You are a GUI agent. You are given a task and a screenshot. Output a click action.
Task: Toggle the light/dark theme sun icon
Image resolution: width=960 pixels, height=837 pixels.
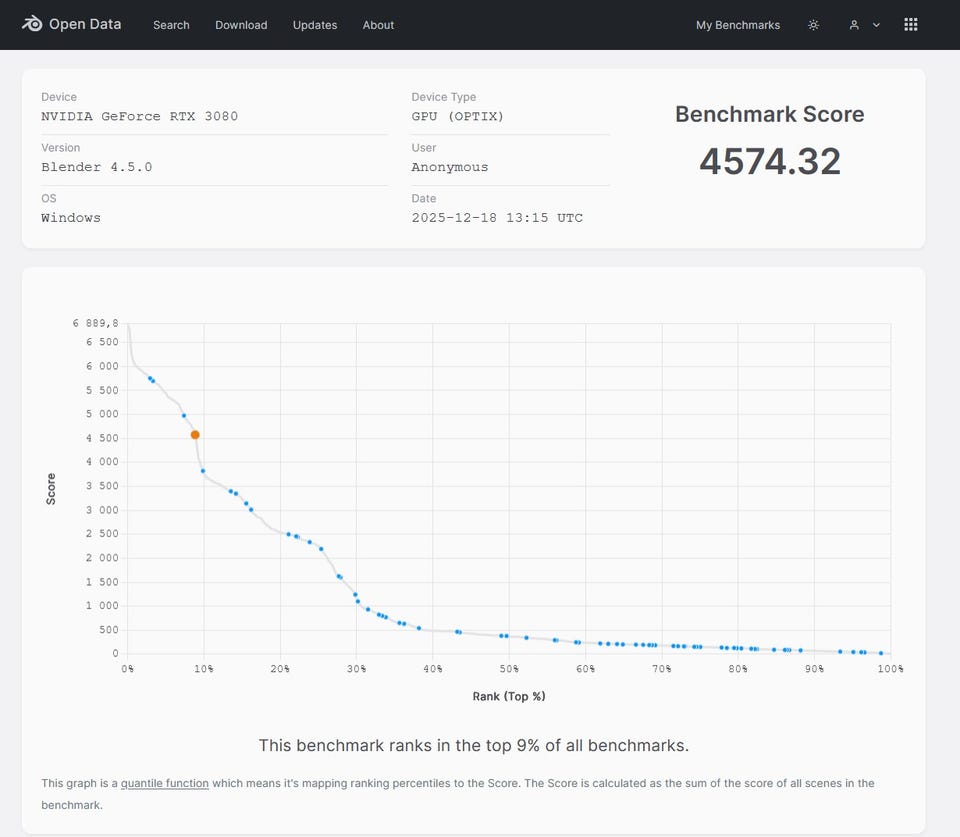(813, 25)
